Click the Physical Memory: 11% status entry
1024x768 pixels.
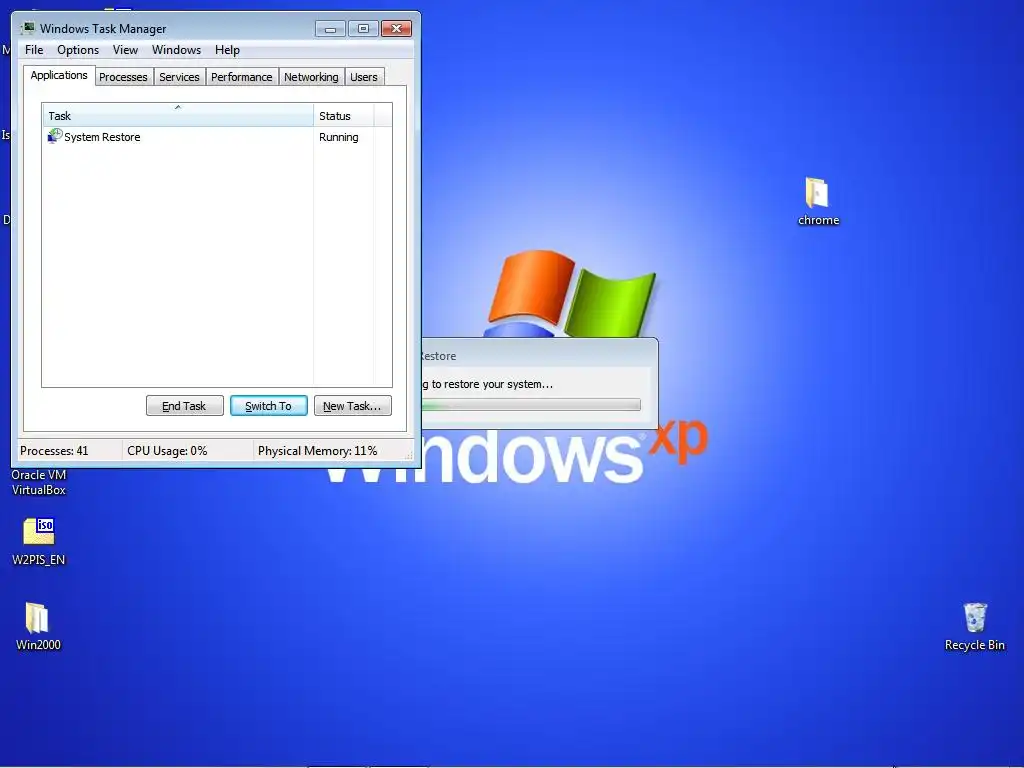(317, 451)
